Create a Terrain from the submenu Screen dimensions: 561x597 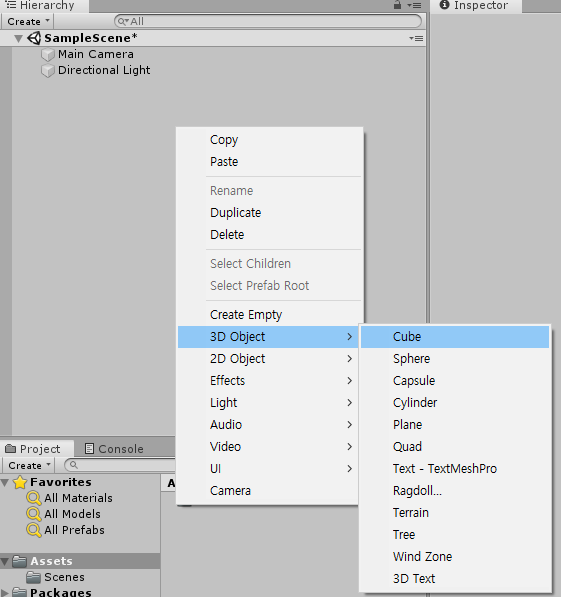tap(455, 513)
